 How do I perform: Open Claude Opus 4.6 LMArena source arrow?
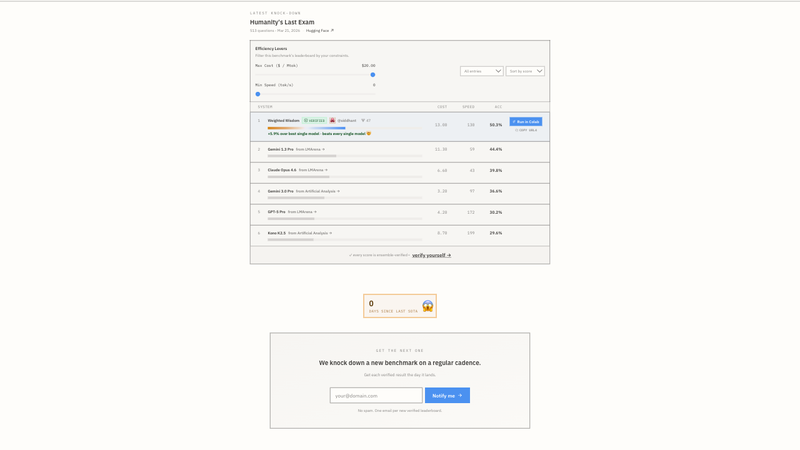326,170
